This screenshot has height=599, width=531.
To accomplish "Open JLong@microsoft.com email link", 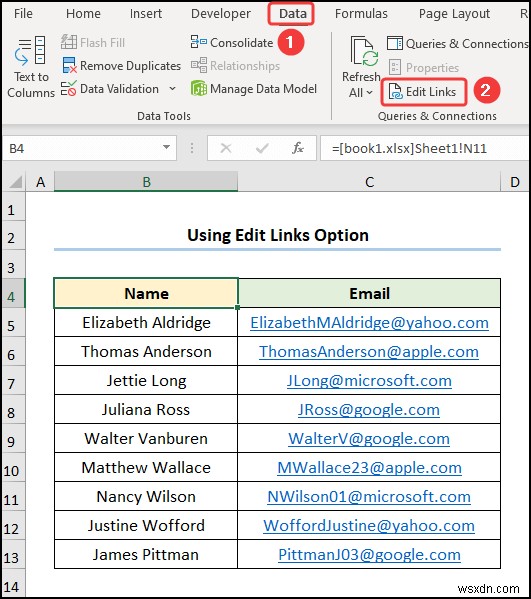I will click(x=369, y=380).
